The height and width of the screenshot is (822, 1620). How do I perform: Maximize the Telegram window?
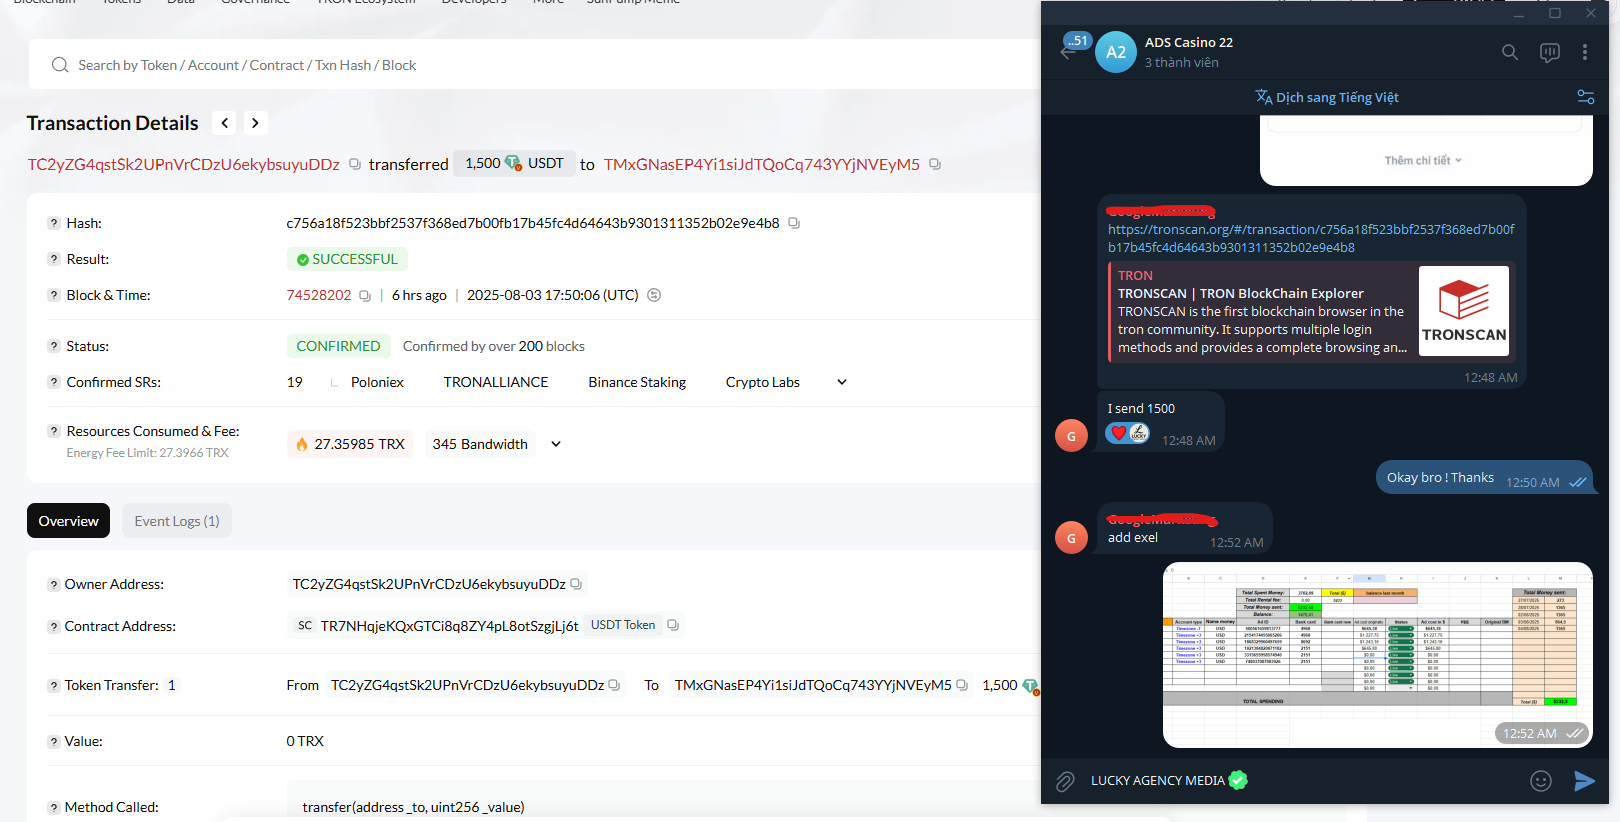coord(1555,14)
